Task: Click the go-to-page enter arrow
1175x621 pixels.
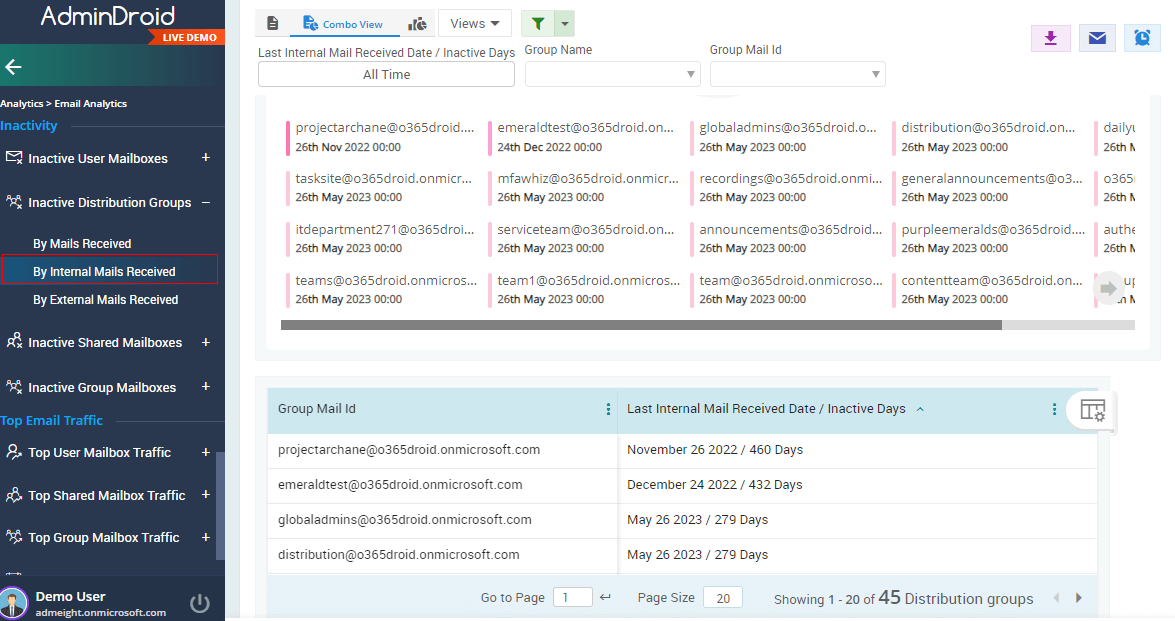Action: point(605,597)
